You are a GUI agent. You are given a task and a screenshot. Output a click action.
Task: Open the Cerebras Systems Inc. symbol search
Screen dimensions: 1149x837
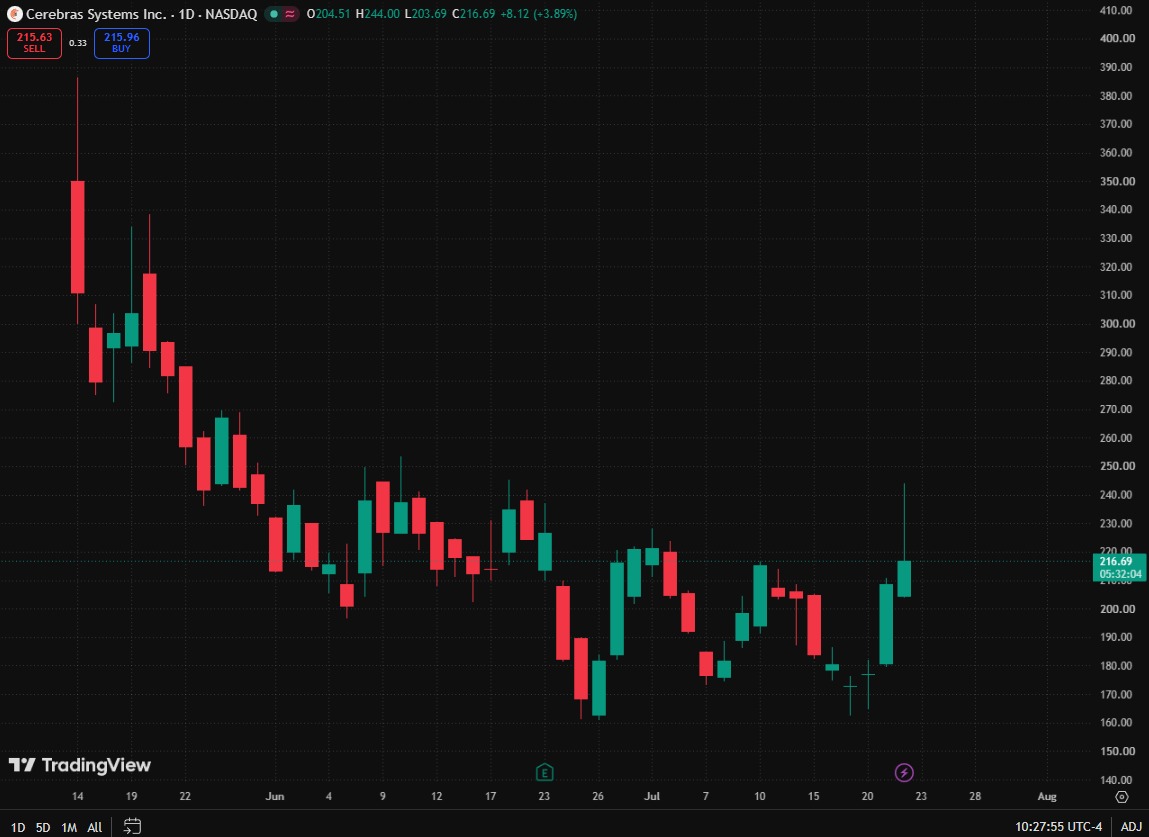coord(96,14)
